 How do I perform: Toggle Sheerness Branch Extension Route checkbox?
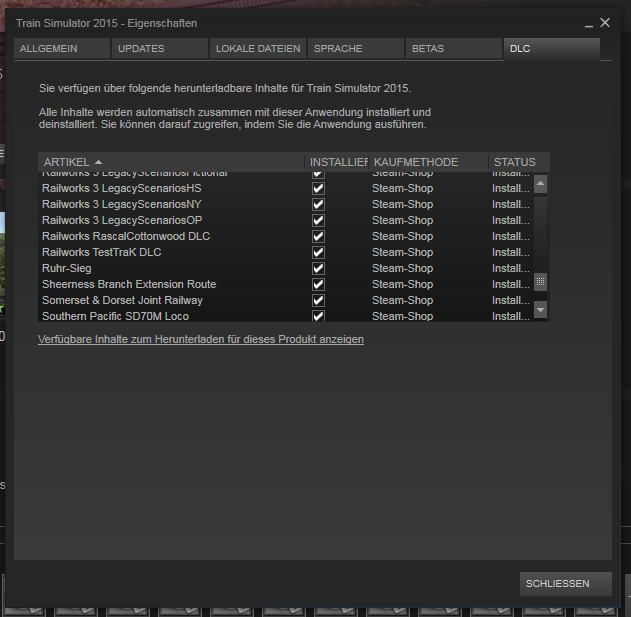[318, 285]
